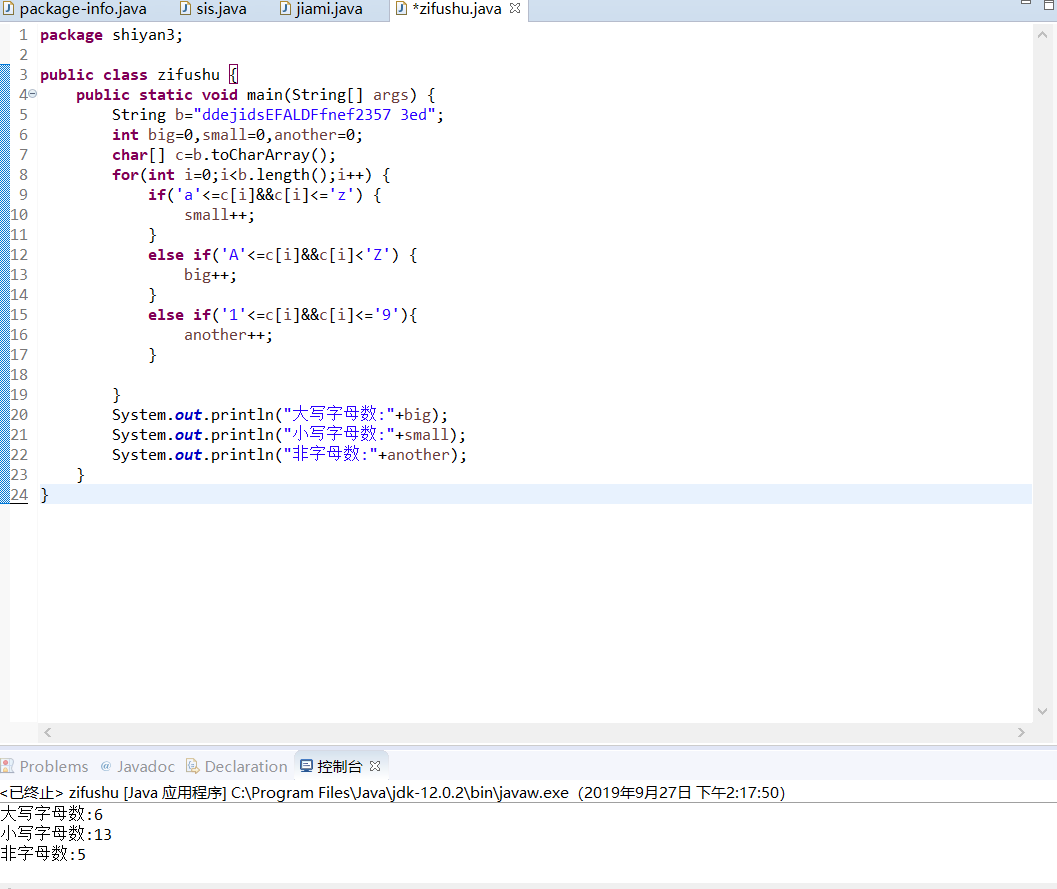Click the horizontal scrollbar right arrow

(1021, 732)
